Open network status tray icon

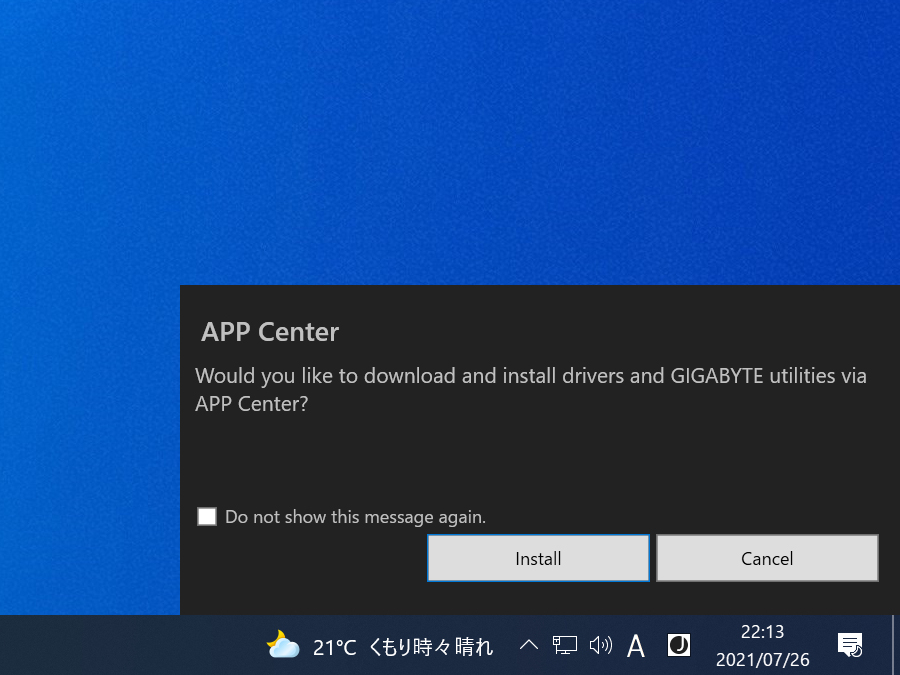pos(565,645)
